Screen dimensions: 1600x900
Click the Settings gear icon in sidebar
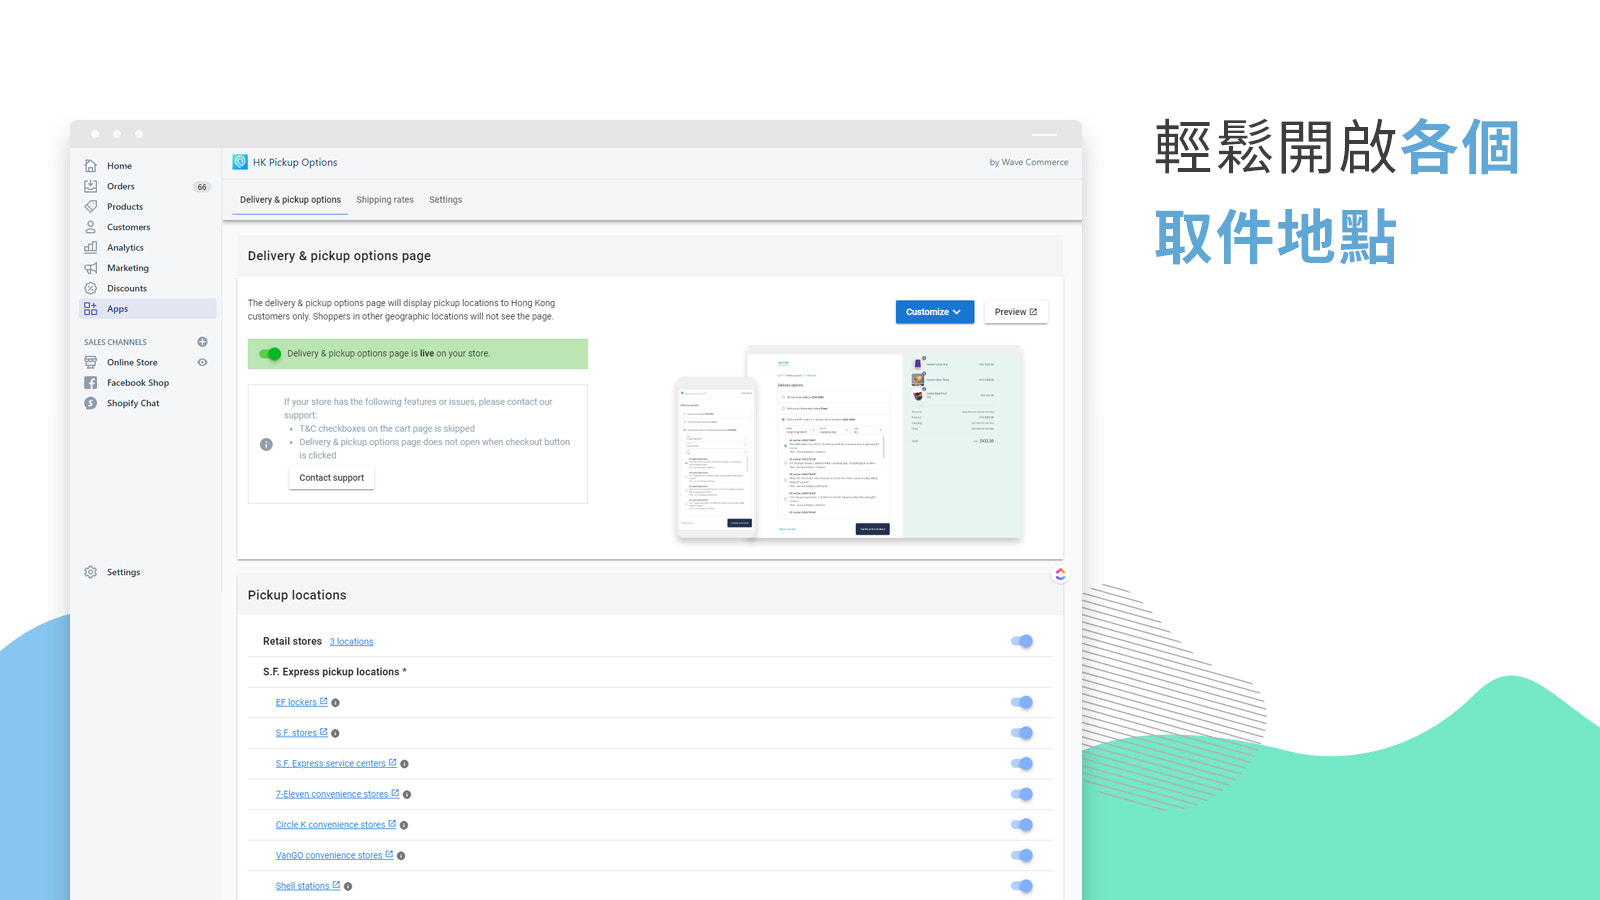point(91,572)
